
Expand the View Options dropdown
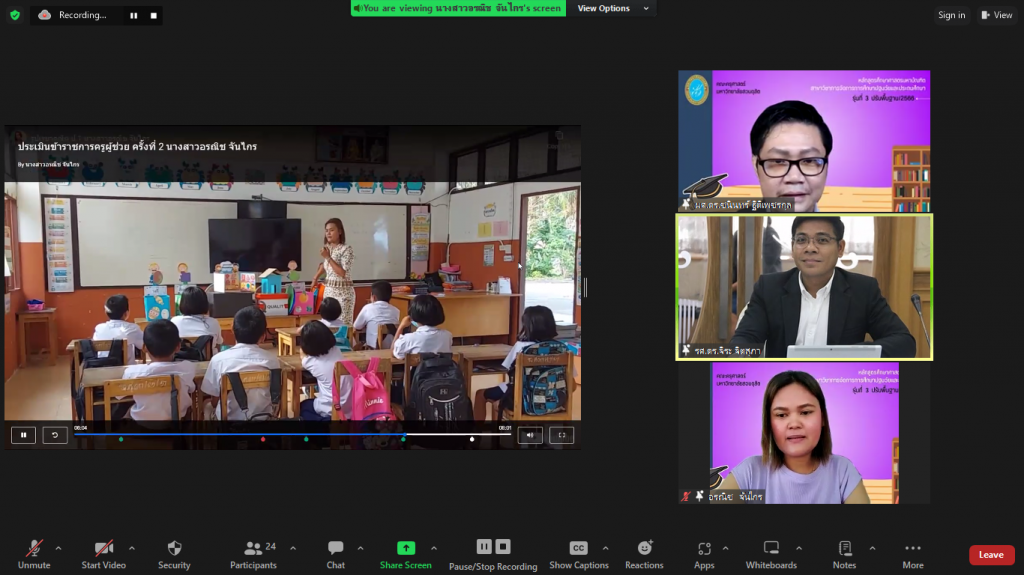(x=614, y=9)
